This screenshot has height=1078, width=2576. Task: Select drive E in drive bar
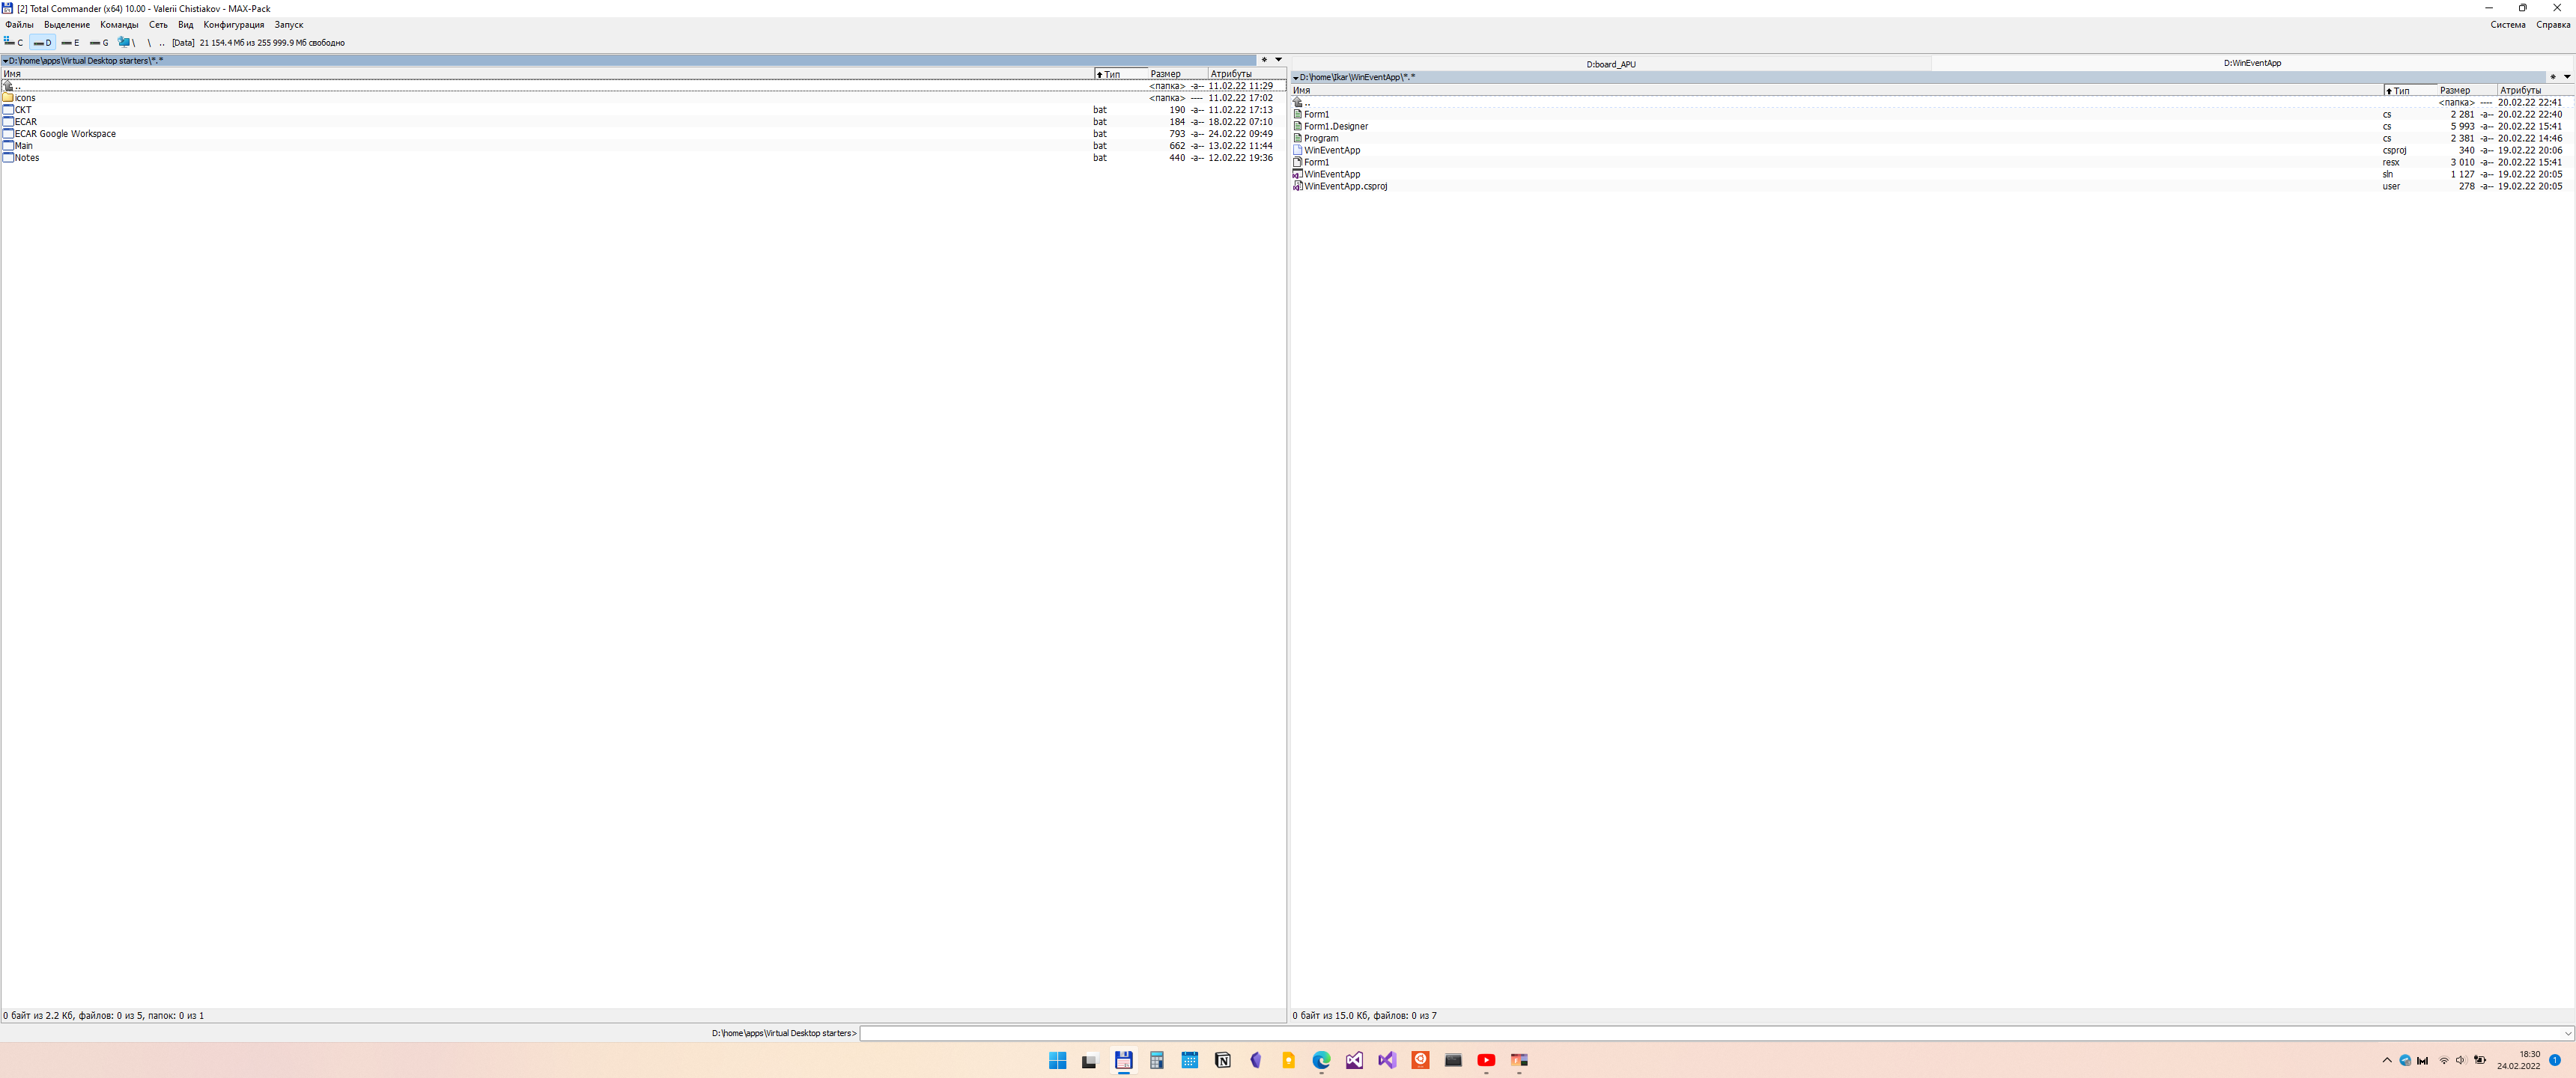click(70, 42)
